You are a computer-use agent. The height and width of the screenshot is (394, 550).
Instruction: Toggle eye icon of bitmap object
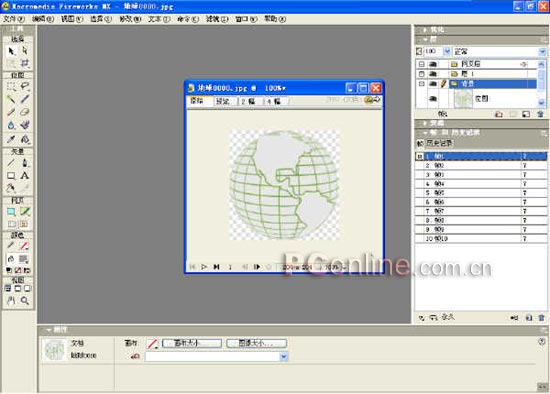(433, 99)
